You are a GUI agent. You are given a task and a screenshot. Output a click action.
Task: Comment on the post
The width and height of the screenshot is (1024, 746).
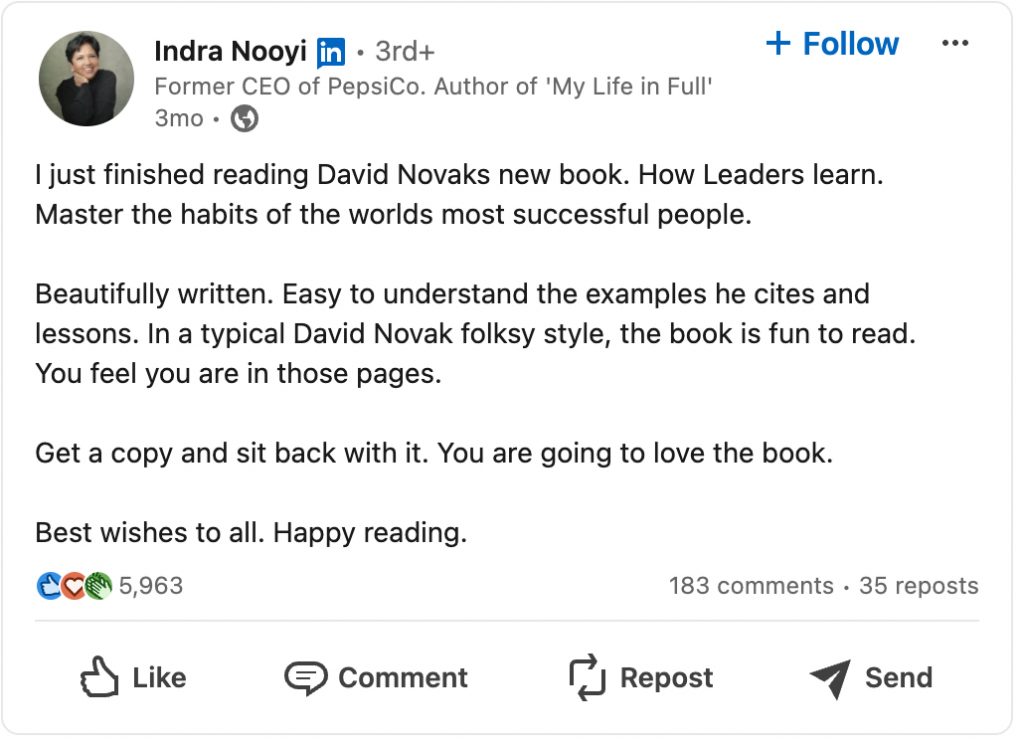(x=376, y=678)
